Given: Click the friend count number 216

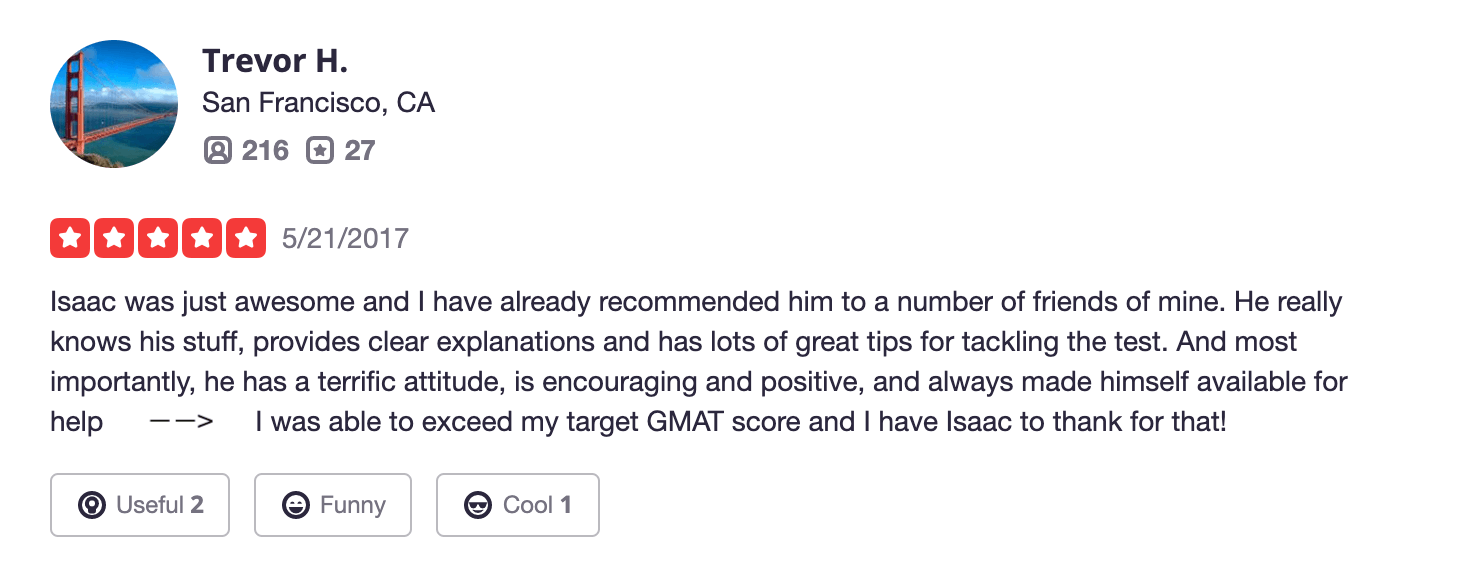Looking at the screenshot, I should pyautogui.click(x=265, y=151).
